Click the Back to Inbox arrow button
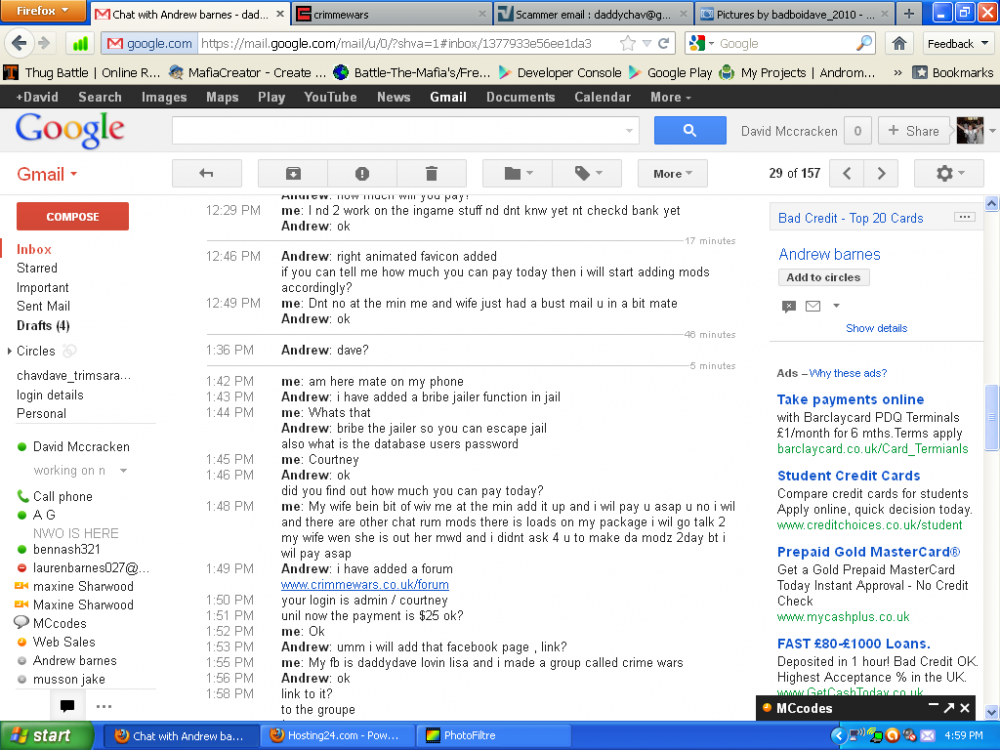The height and width of the screenshot is (750, 1000). pos(207,173)
